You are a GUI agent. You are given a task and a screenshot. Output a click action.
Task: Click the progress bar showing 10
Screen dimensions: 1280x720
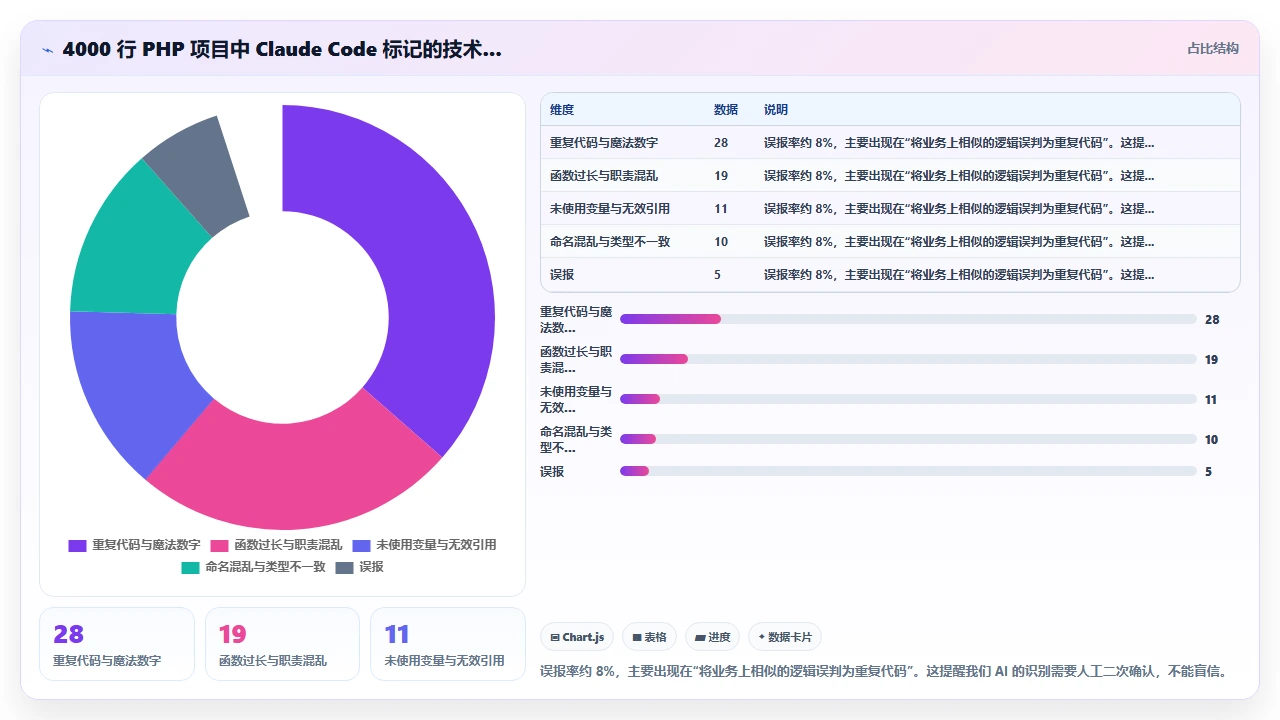point(908,439)
